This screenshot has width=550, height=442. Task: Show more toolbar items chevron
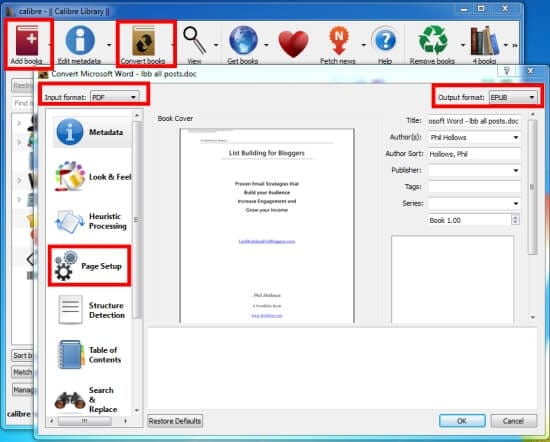pos(515,45)
